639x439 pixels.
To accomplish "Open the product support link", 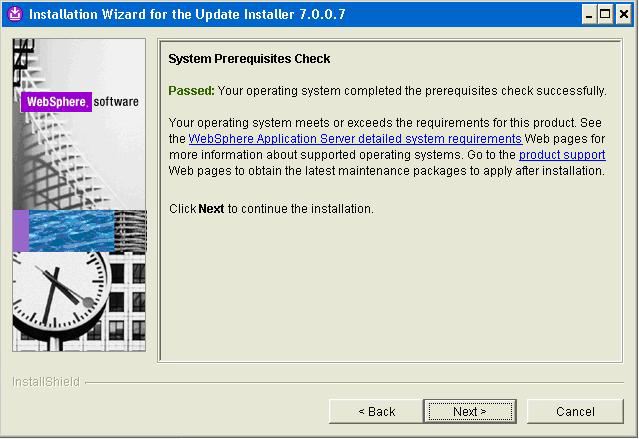I will 562,155.
